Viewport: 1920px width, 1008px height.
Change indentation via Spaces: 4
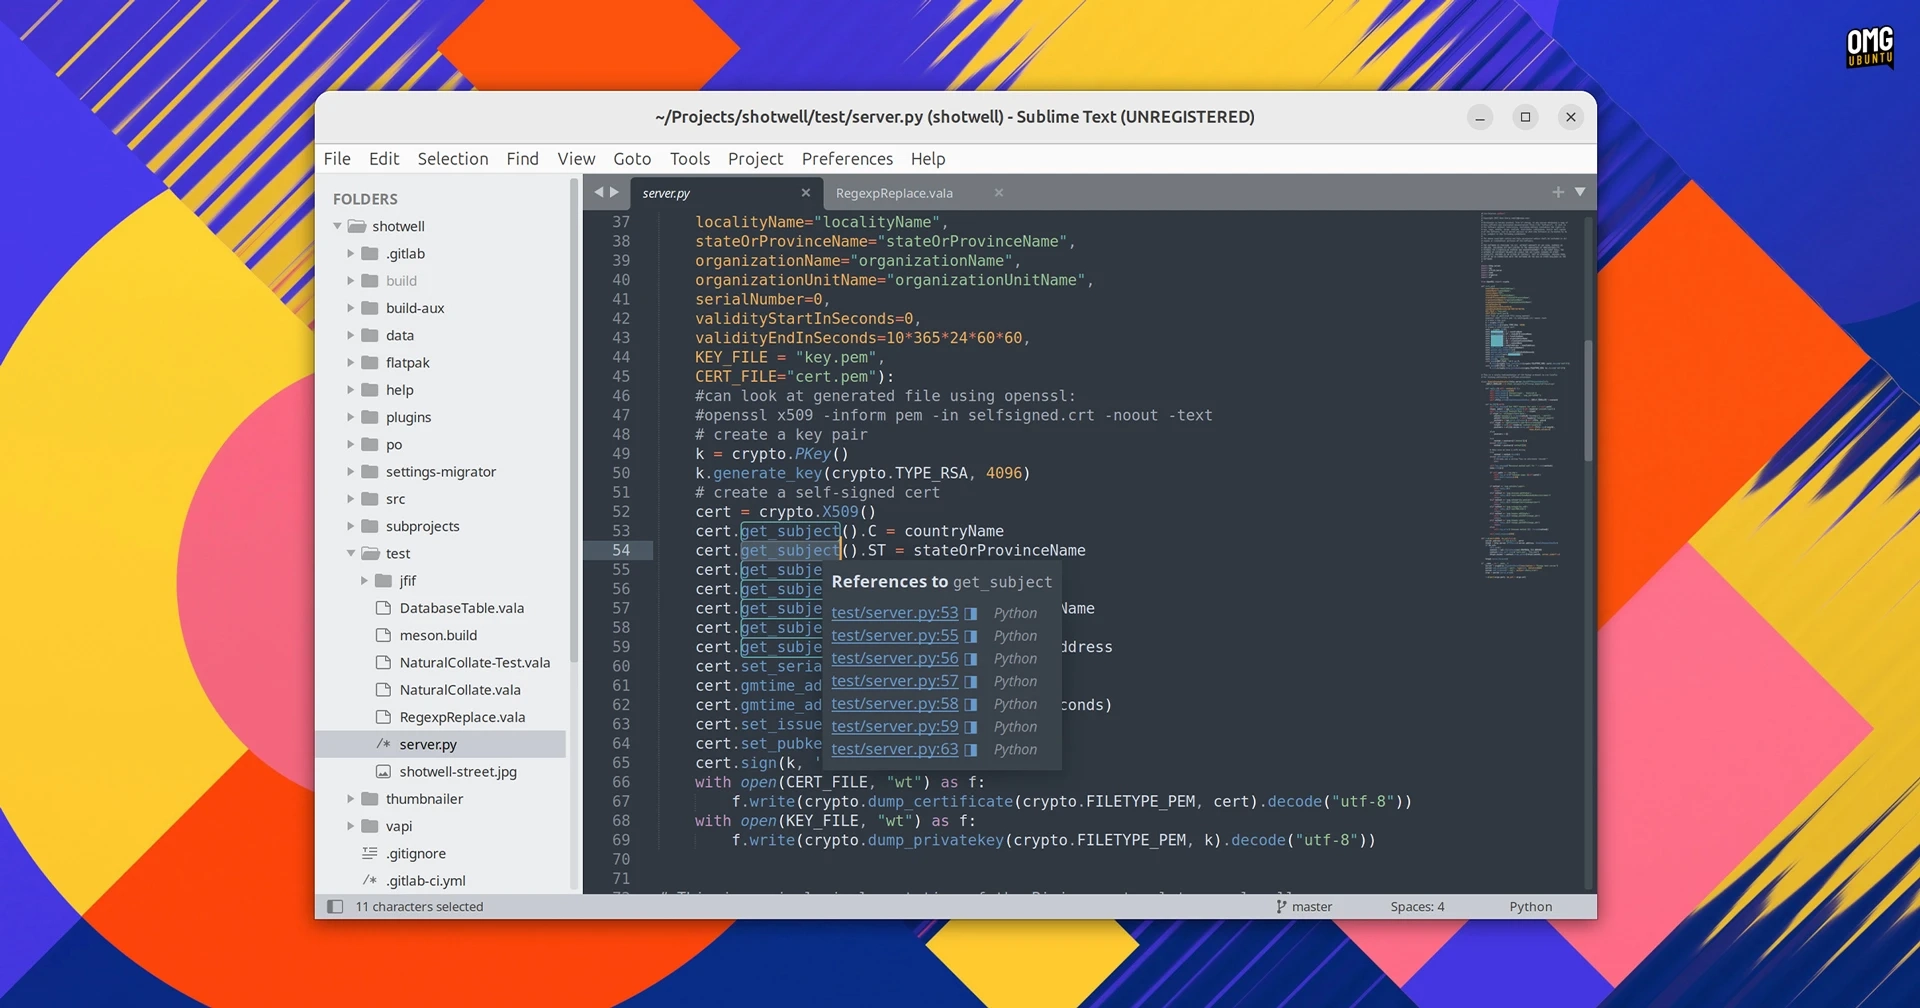[x=1417, y=907]
